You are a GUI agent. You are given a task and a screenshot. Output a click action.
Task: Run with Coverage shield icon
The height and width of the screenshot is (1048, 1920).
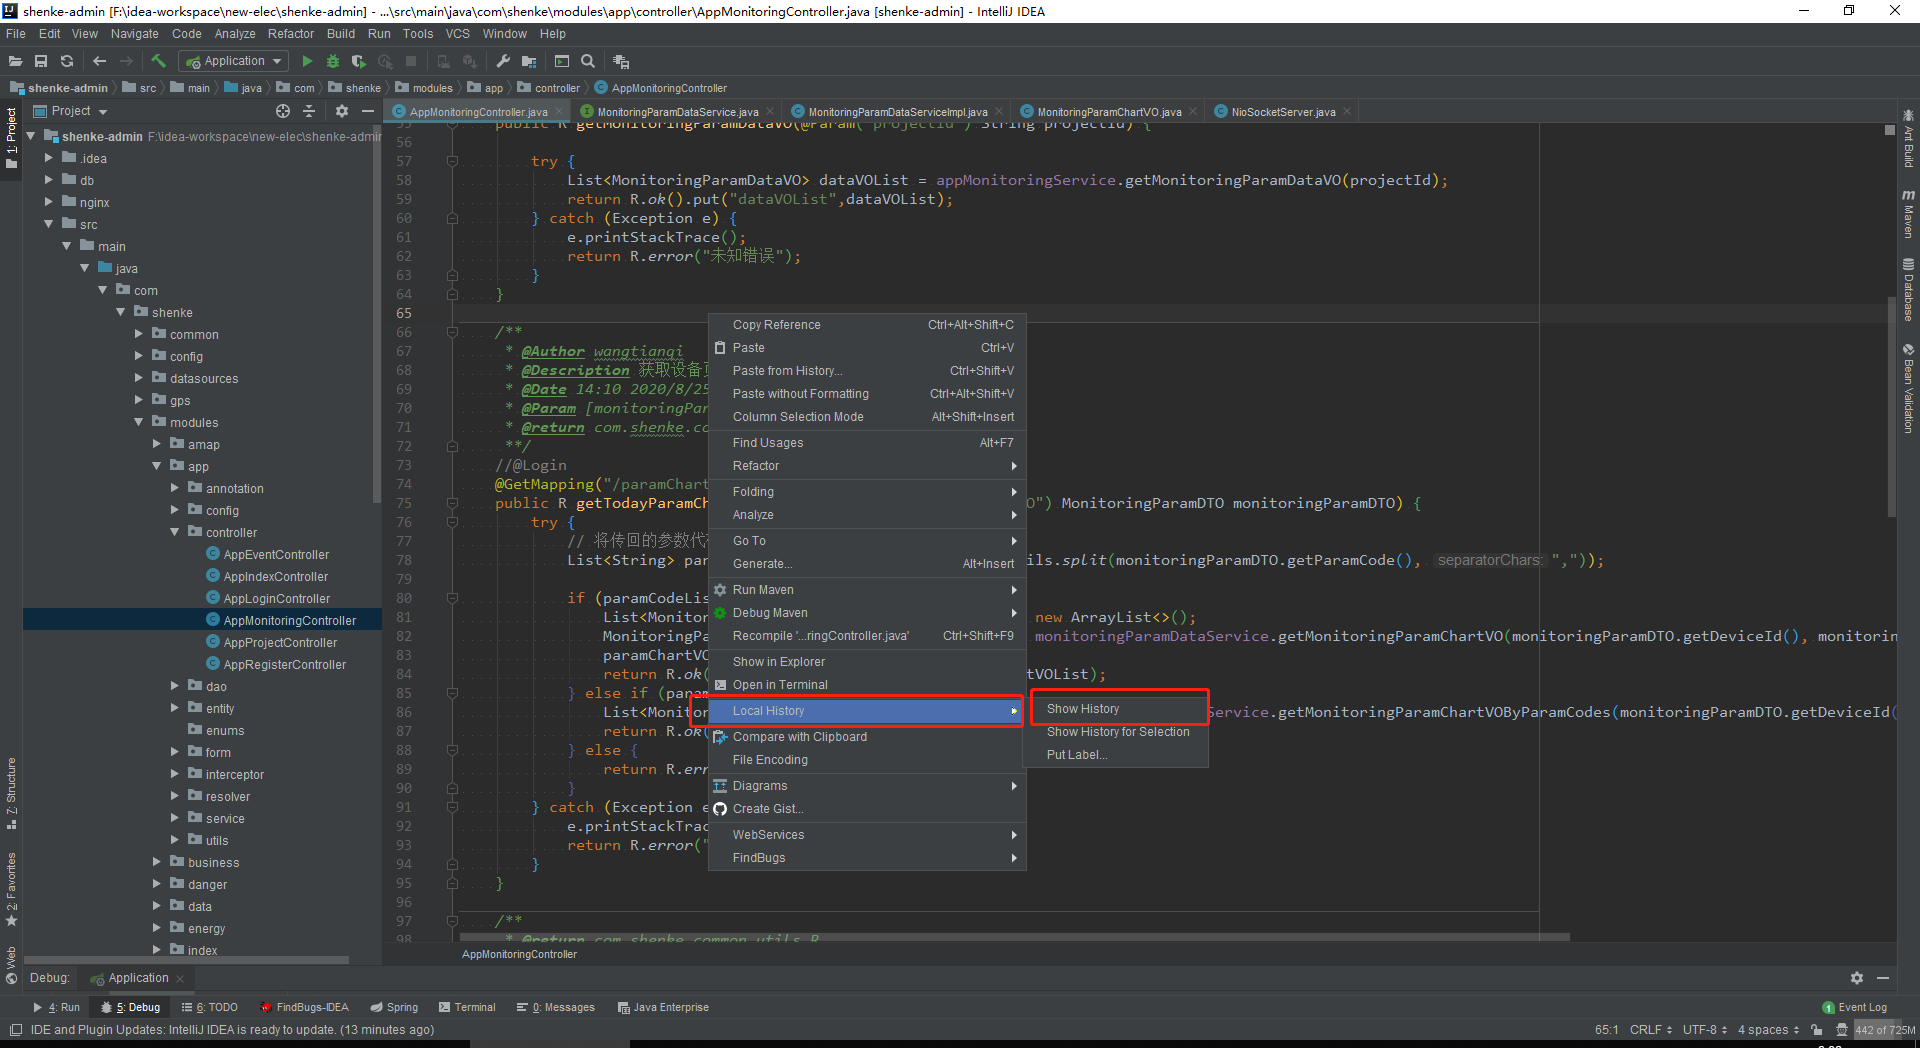[358, 61]
